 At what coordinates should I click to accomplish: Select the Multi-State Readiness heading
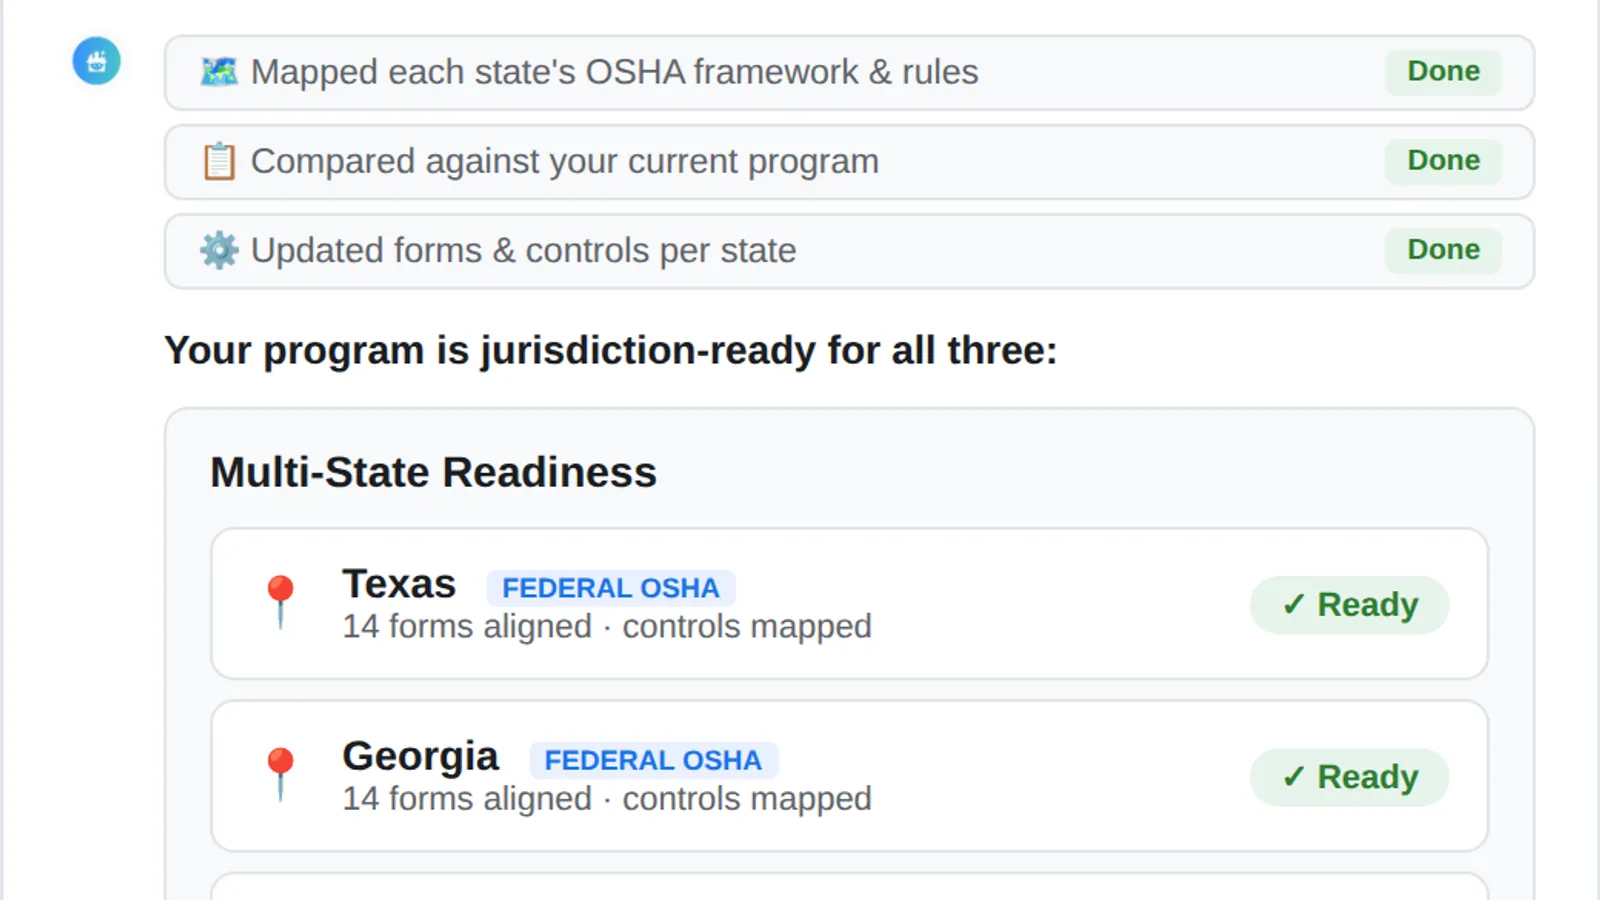coord(433,472)
